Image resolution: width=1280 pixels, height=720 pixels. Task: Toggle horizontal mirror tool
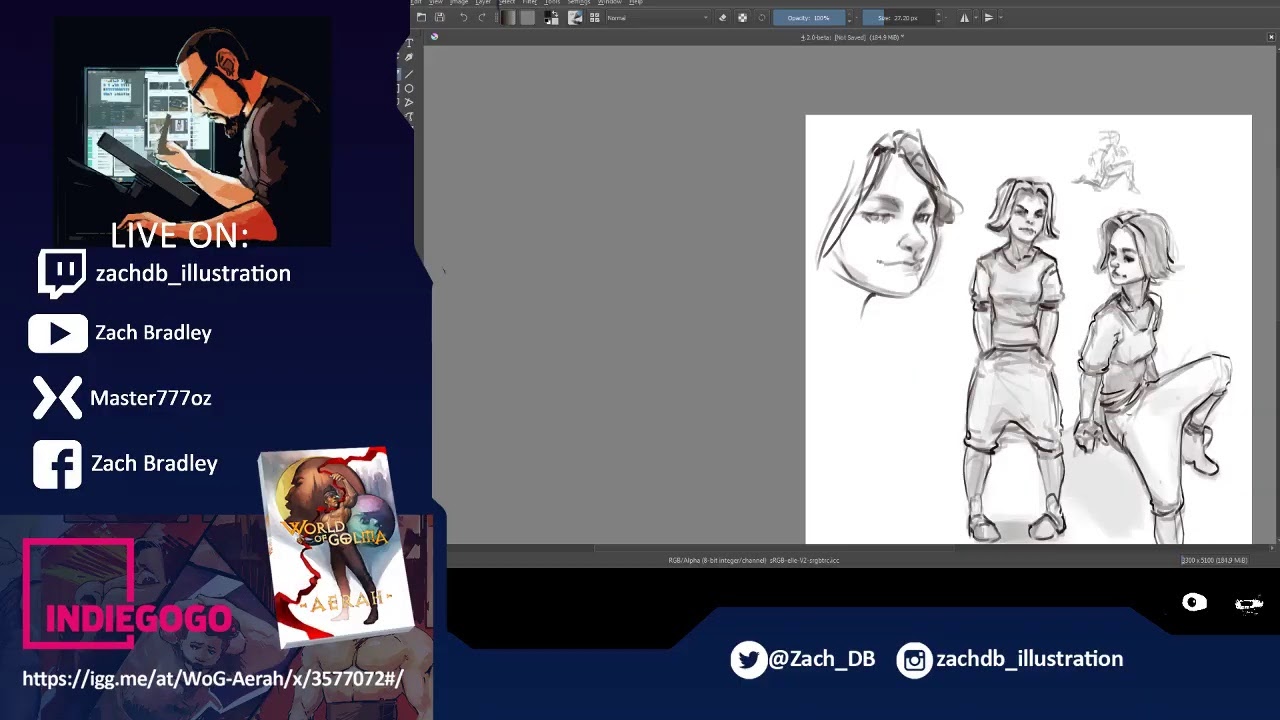pyautogui.click(x=964, y=18)
